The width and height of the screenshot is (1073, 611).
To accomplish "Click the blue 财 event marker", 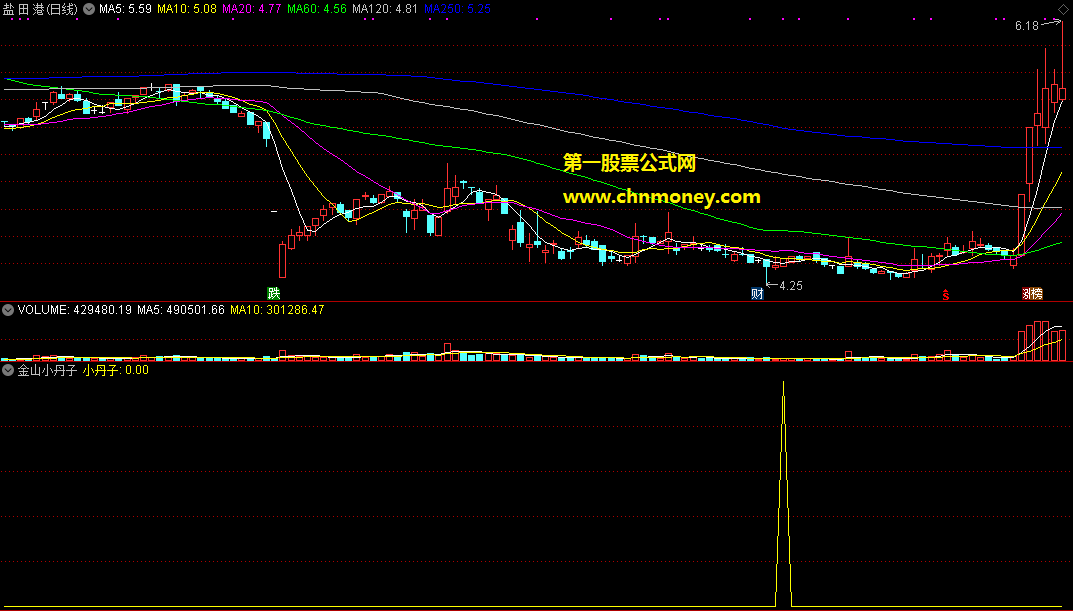I will 757,294.
